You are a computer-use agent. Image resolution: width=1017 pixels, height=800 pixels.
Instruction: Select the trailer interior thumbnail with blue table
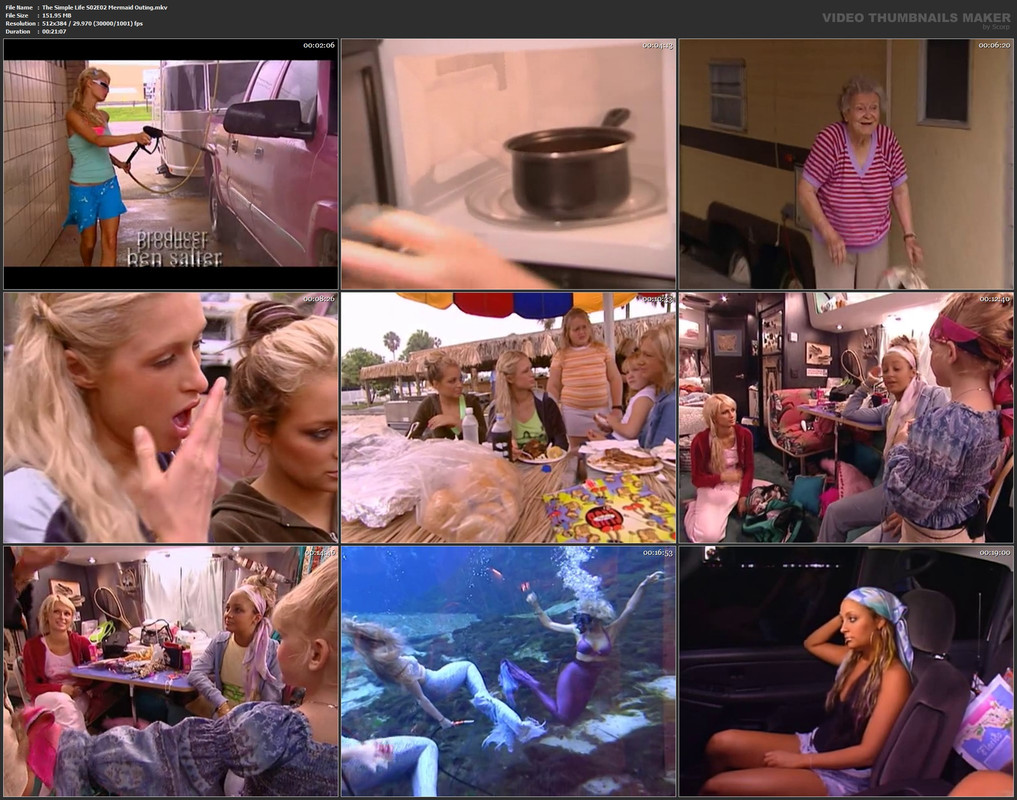click(x=171, y=671)
